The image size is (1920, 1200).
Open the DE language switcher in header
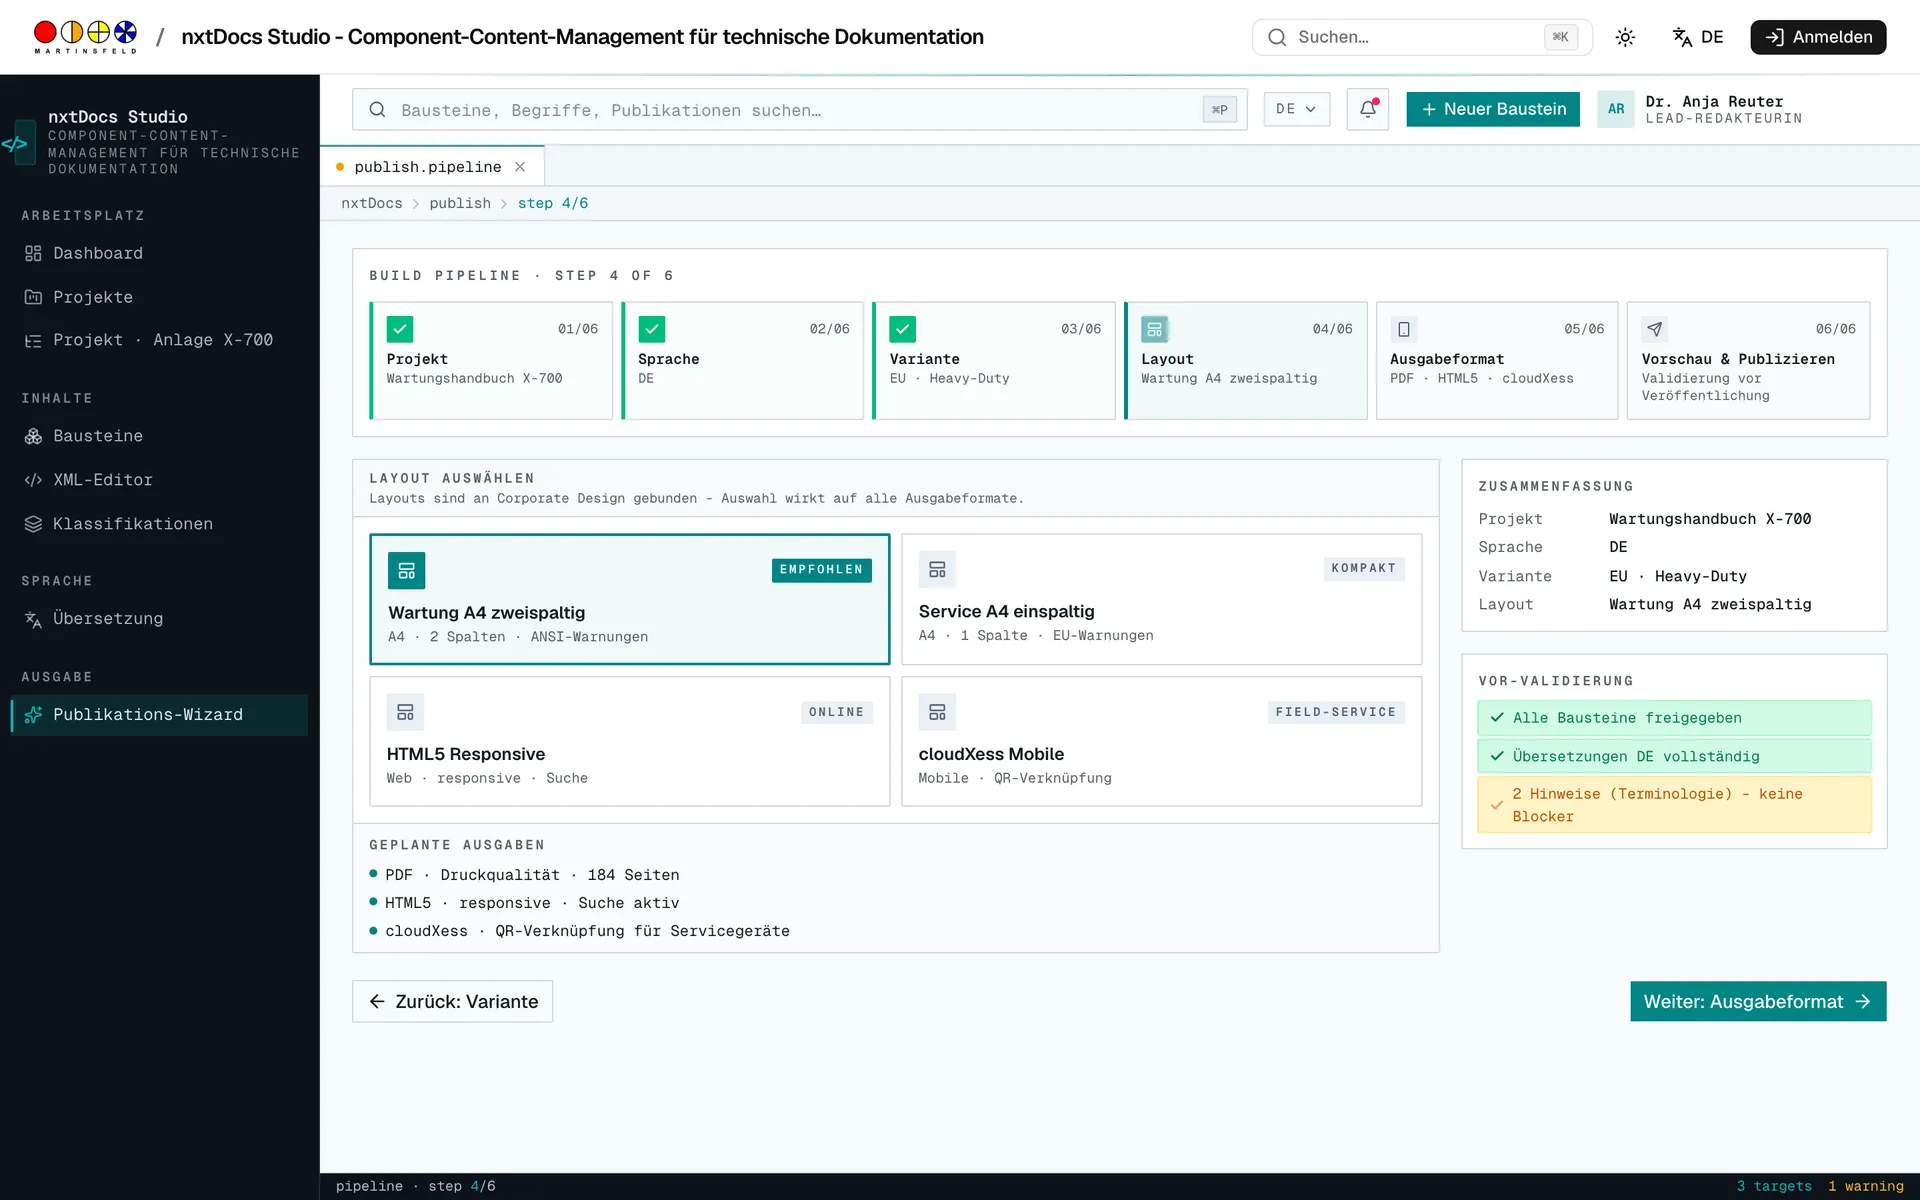[x=1698, y=37]
